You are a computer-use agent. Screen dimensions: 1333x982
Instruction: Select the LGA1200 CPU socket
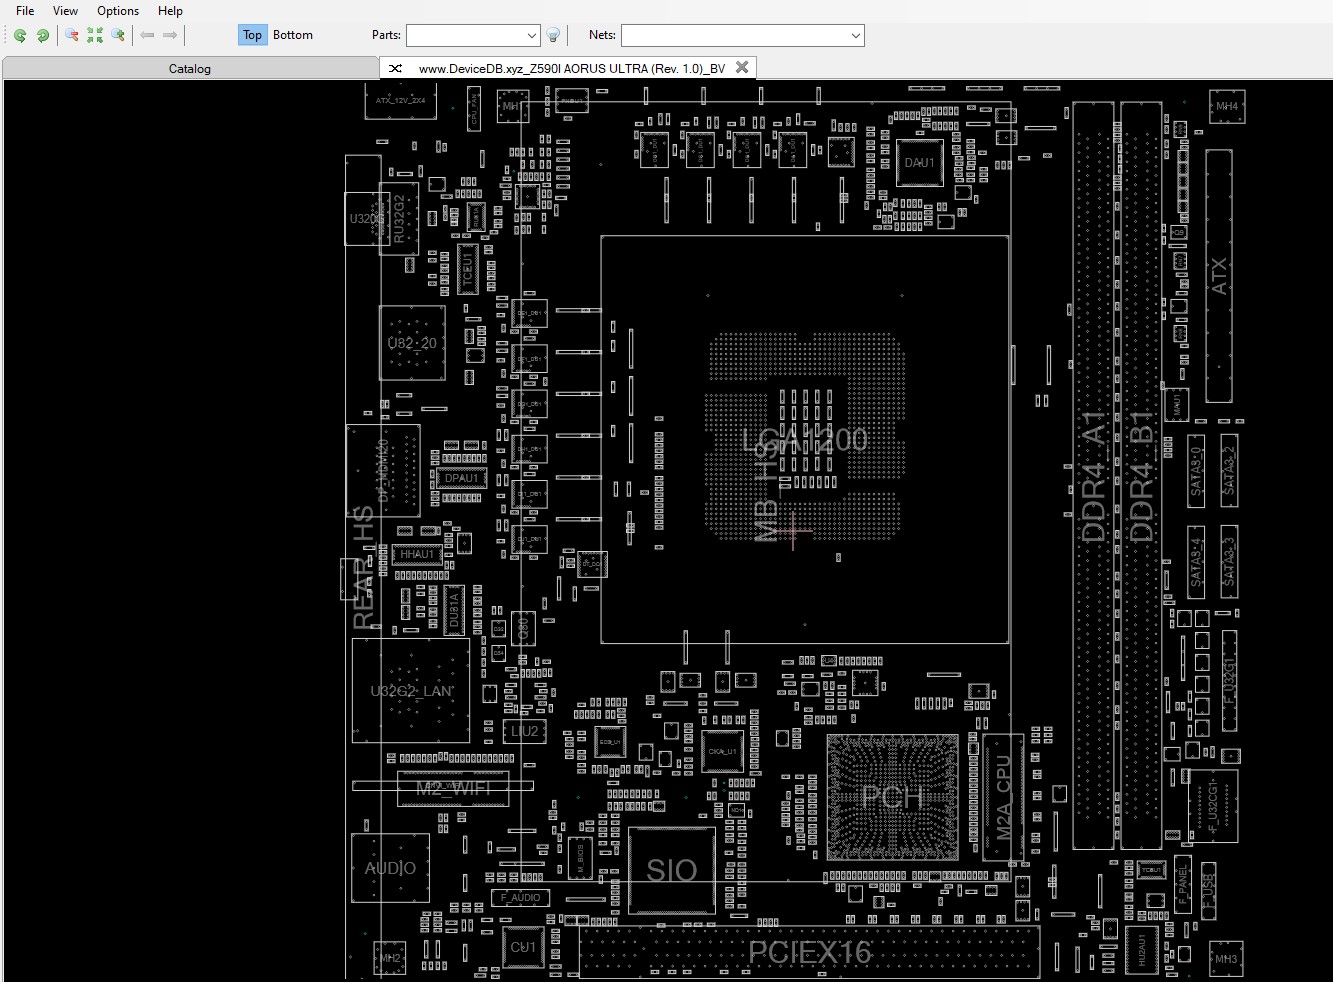(805, 439)
